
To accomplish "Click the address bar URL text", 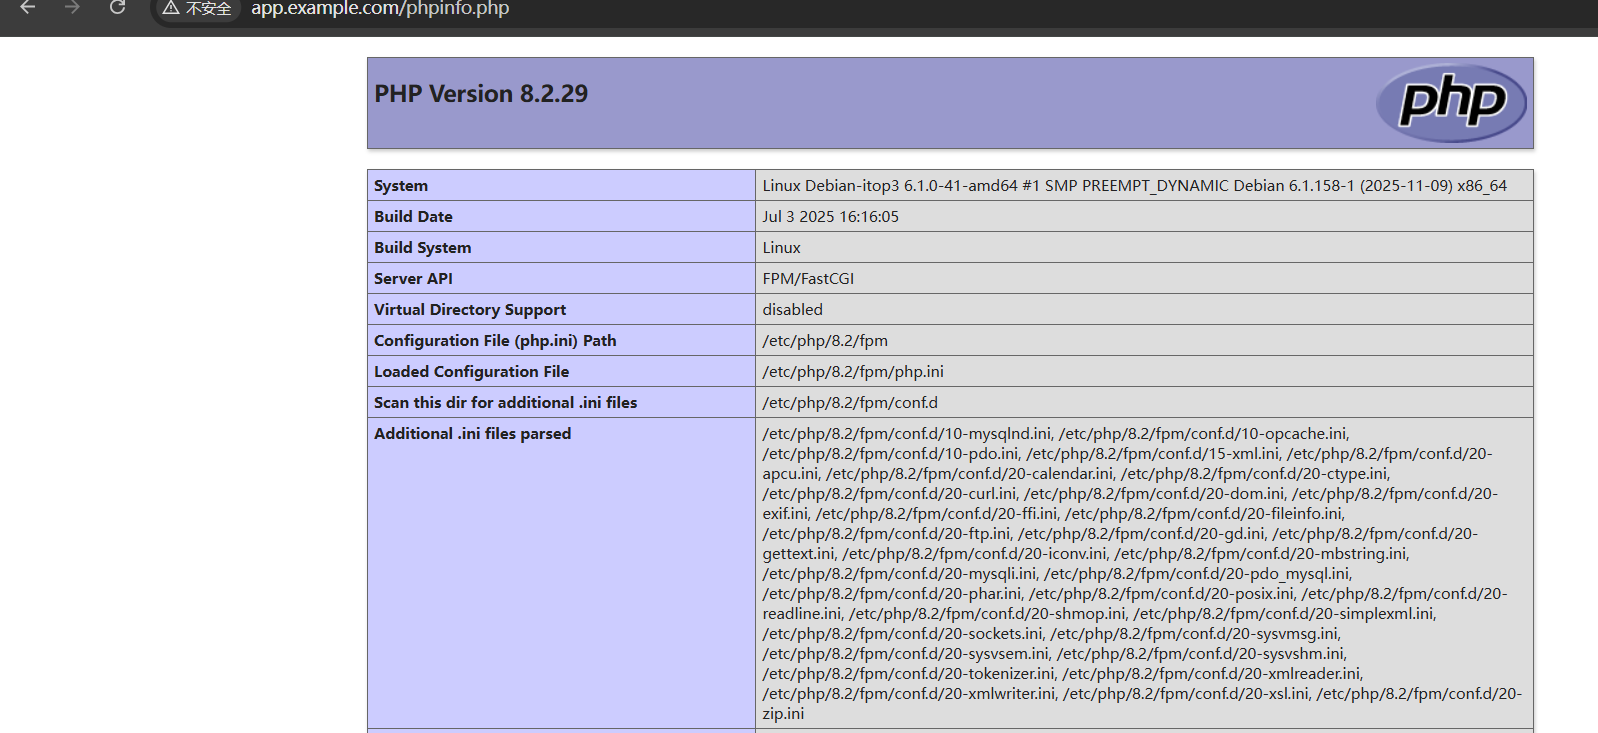I will [x=380, y=9].
